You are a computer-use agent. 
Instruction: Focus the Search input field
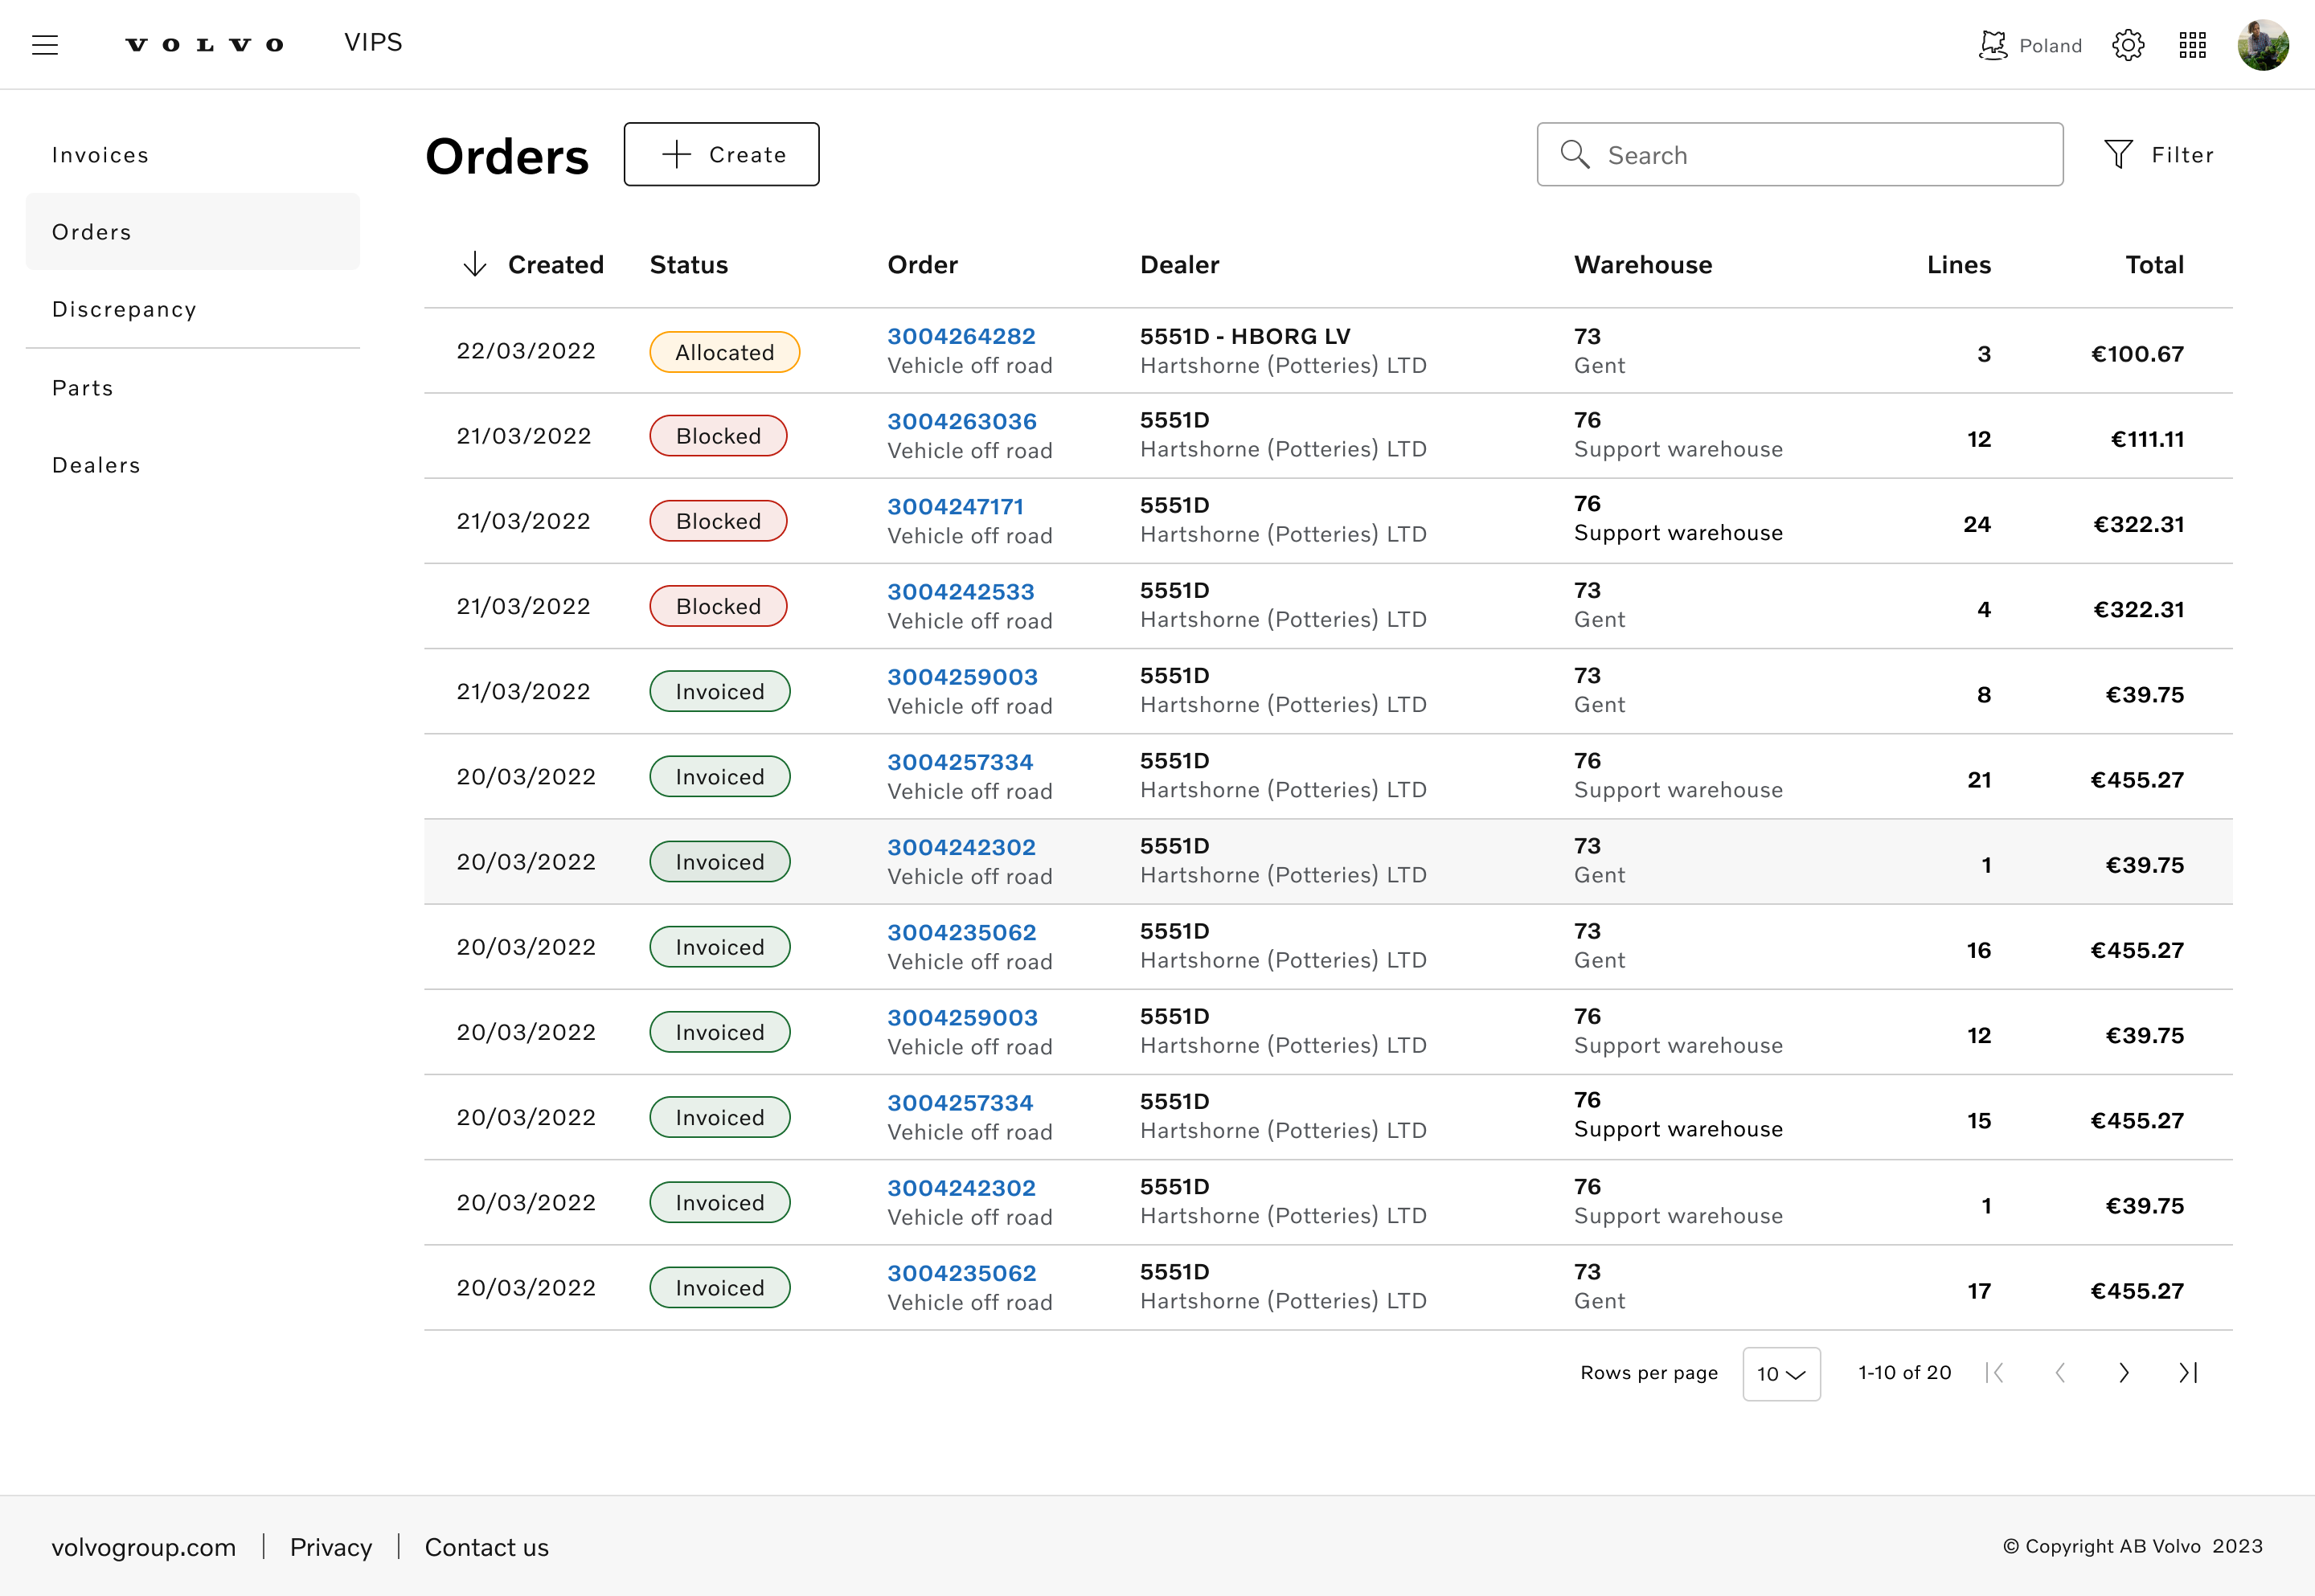1800,154
